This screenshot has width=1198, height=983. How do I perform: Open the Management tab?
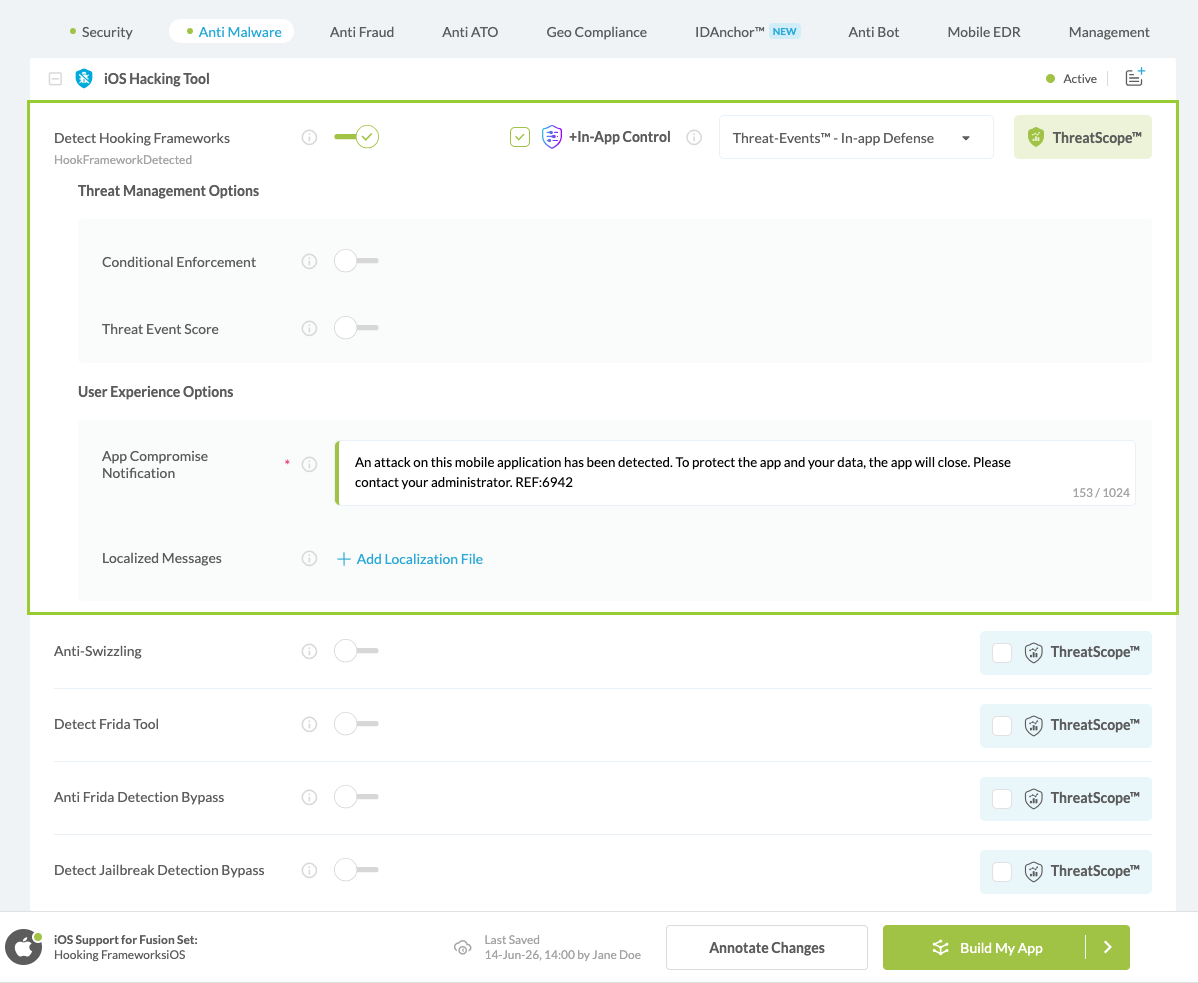(x=1109, y=32)
